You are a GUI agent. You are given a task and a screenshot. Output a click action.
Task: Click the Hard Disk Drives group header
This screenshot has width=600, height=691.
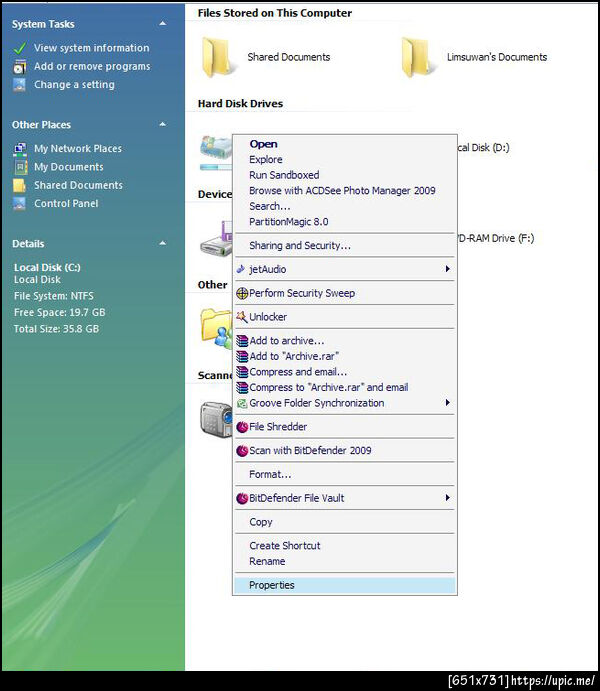pyautogui.click(x=241, y=104)
